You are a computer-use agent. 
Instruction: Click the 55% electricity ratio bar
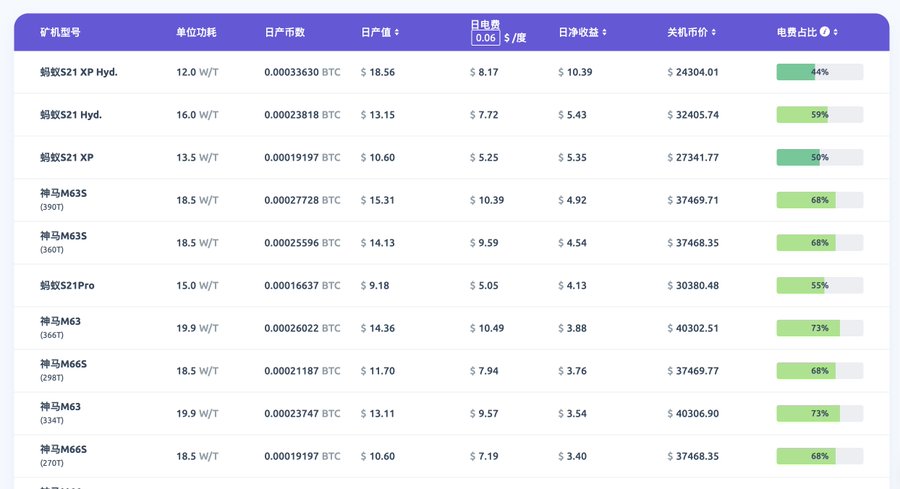(820, 285)
